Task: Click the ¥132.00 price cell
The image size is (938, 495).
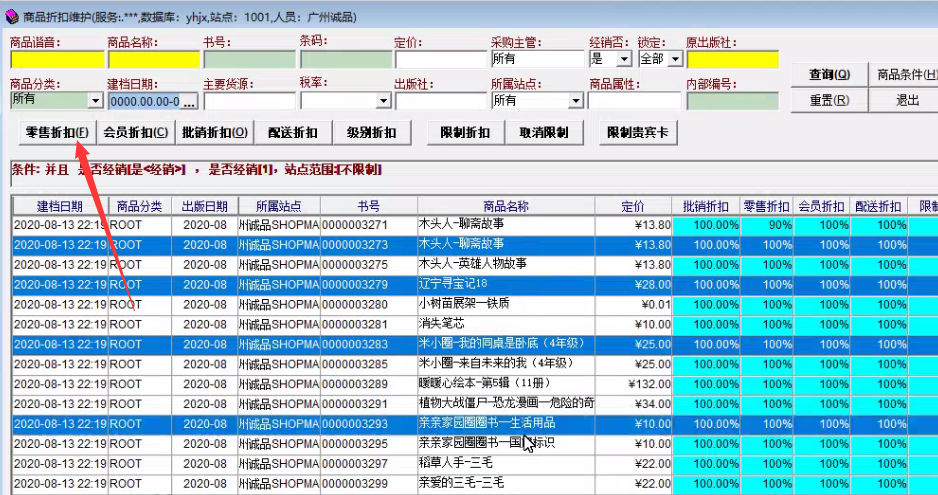Action: [x=633, y=384]
